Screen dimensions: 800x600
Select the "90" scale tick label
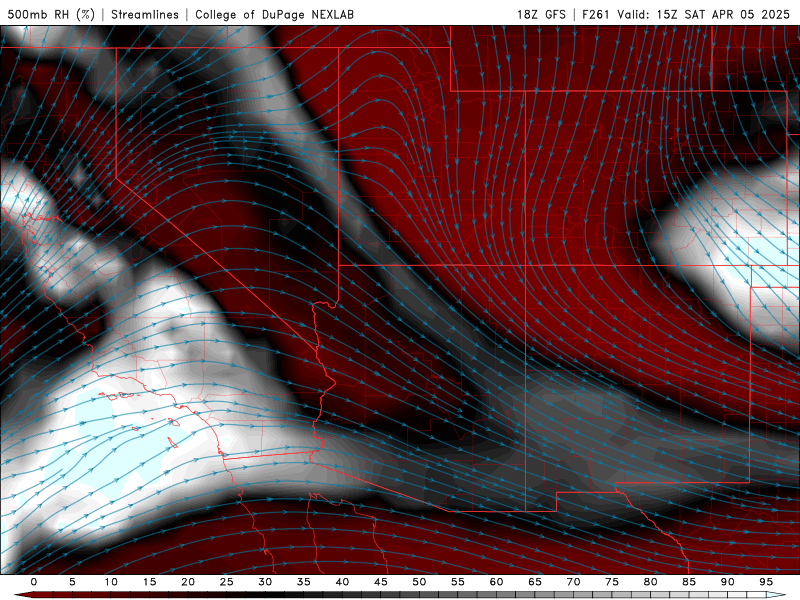[x=727, y=582]
